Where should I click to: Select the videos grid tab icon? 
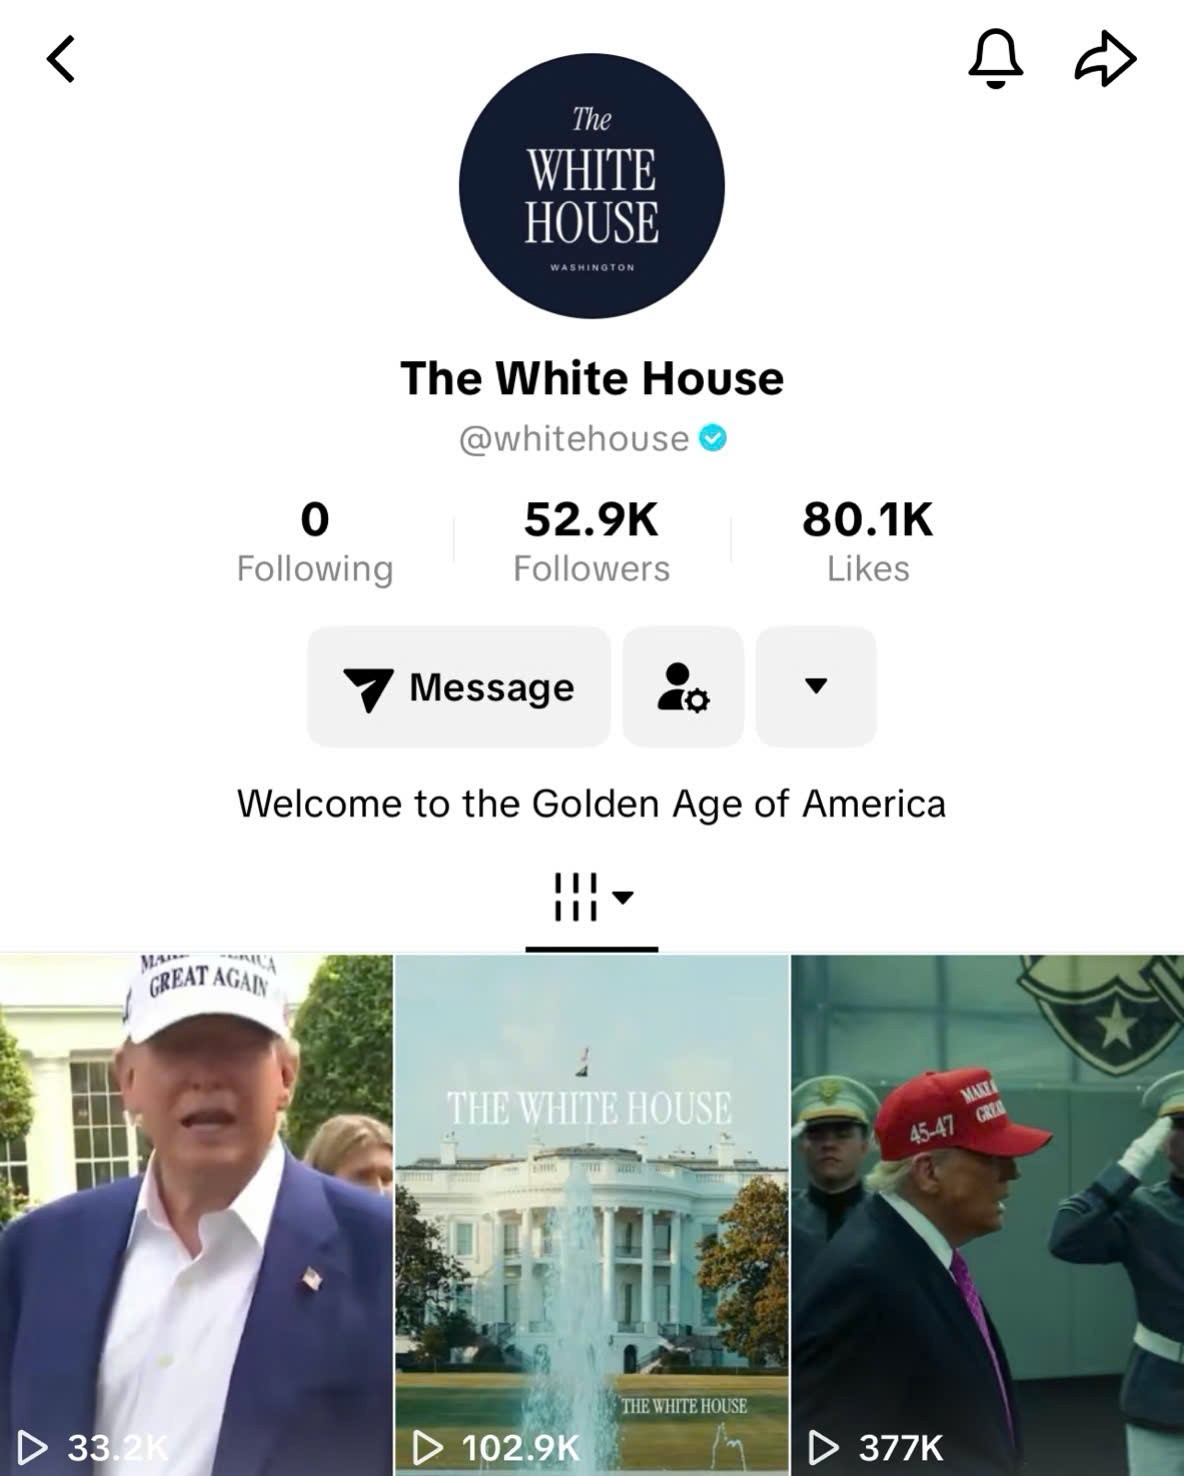pos(576,897)
